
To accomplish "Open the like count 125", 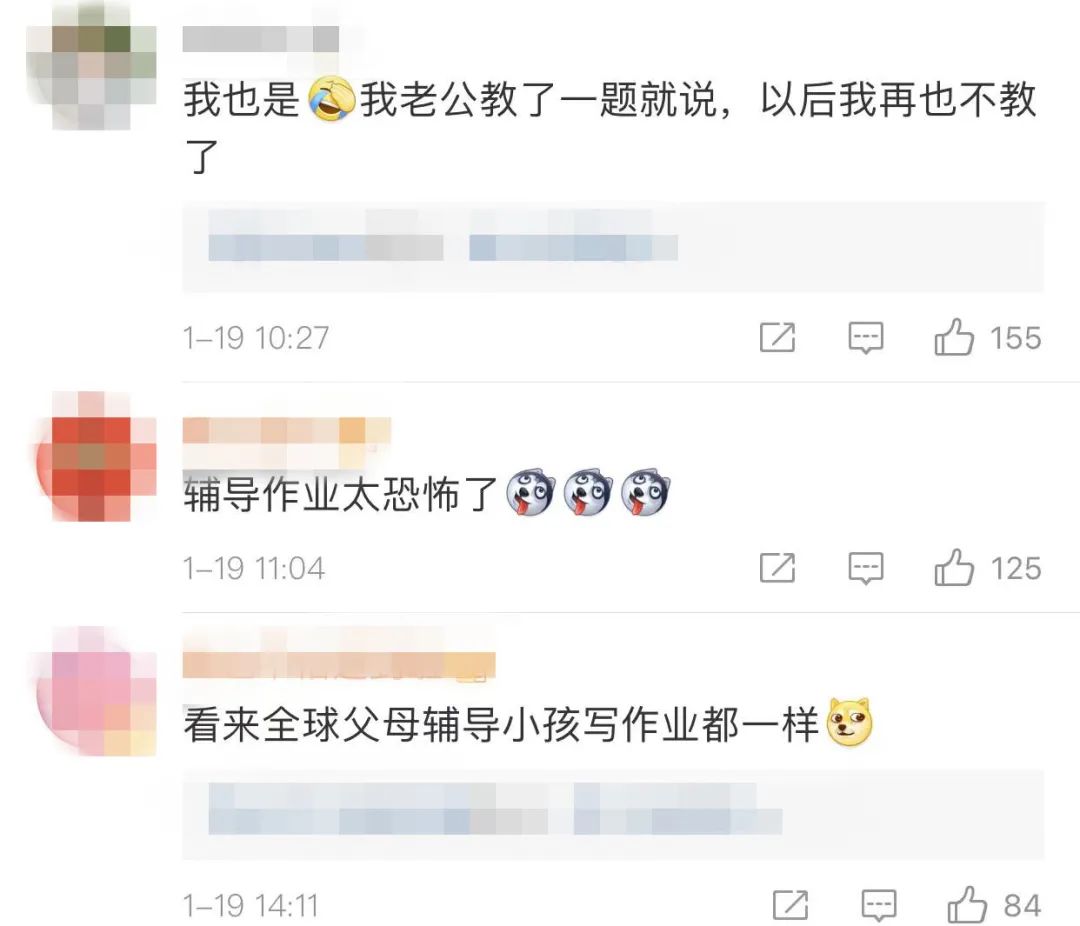I will pos(1016,569).
